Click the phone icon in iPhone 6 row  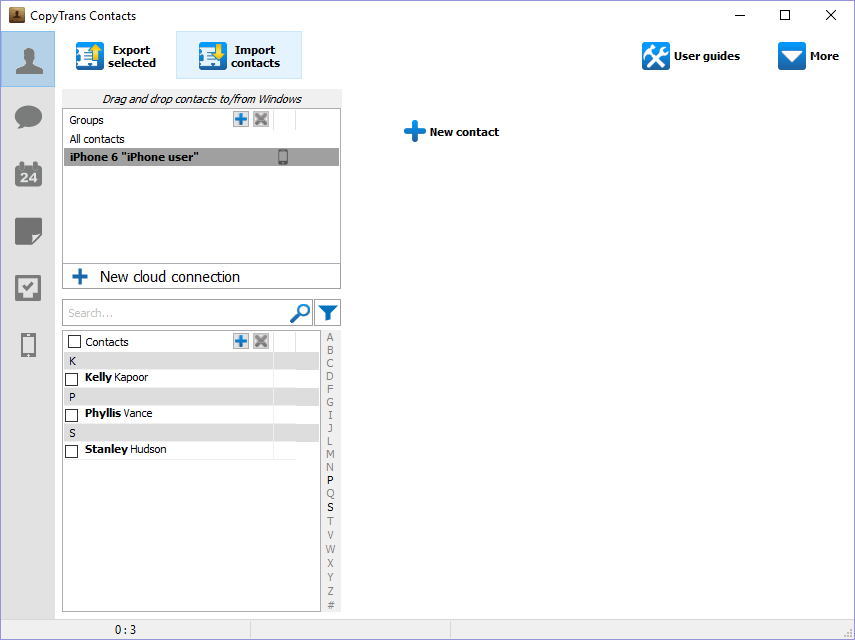[283, 157]
